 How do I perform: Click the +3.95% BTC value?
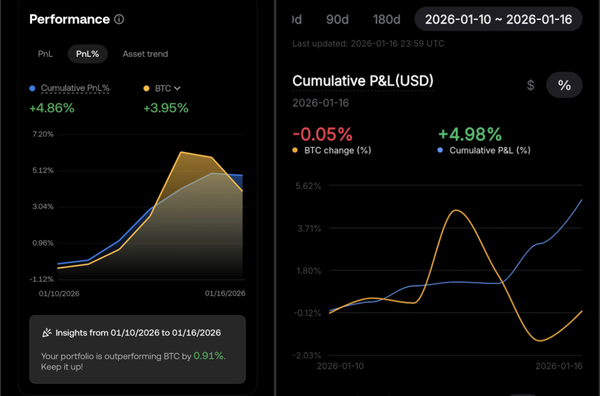coord(166,108)
